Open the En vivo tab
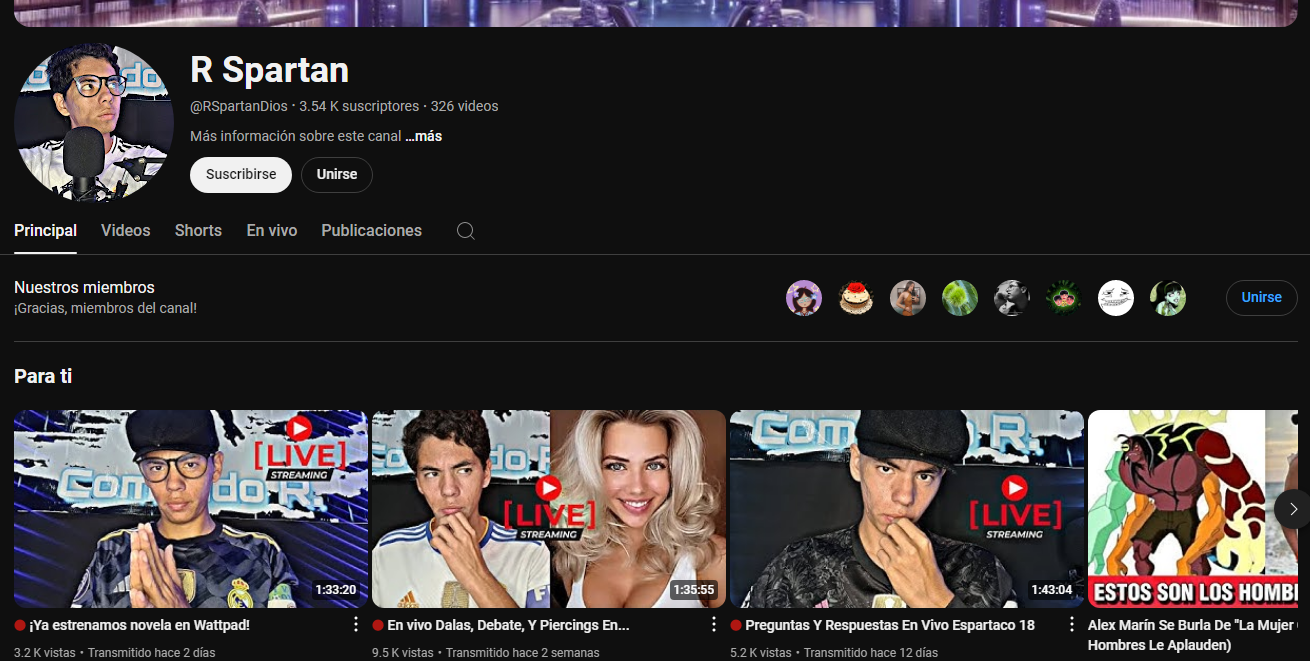This screenshot has height=661, width=1310. (x=272, y=231)
